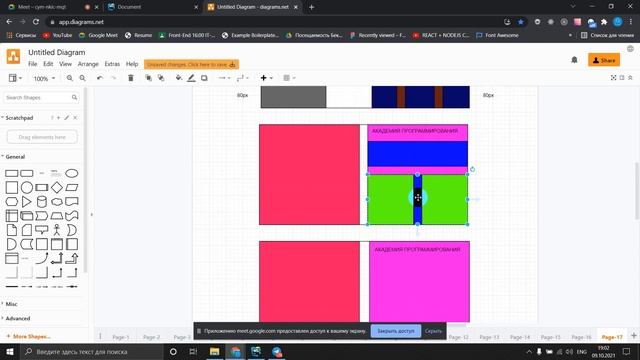The image size is (640, 360).
Task: Open the Table dropdown in toolbar
Action: pyautogui.click(x=289, y=78)
